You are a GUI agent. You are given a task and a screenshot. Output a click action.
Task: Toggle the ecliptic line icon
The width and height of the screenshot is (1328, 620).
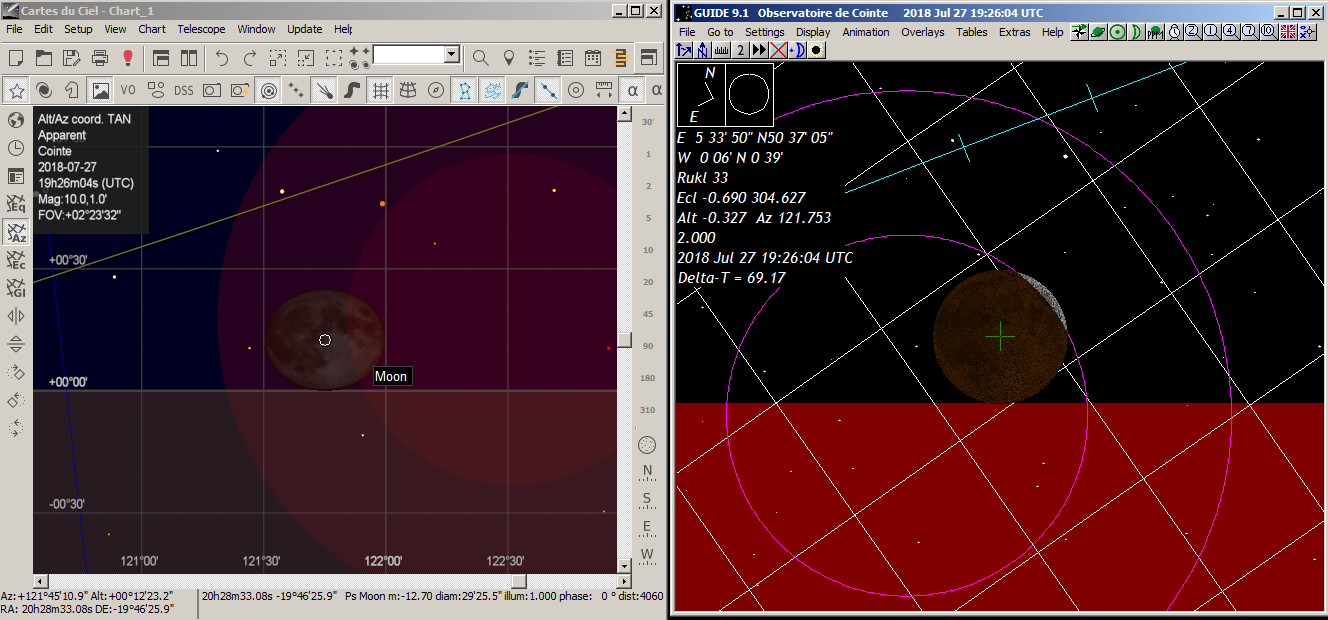[x=548, y=90]
